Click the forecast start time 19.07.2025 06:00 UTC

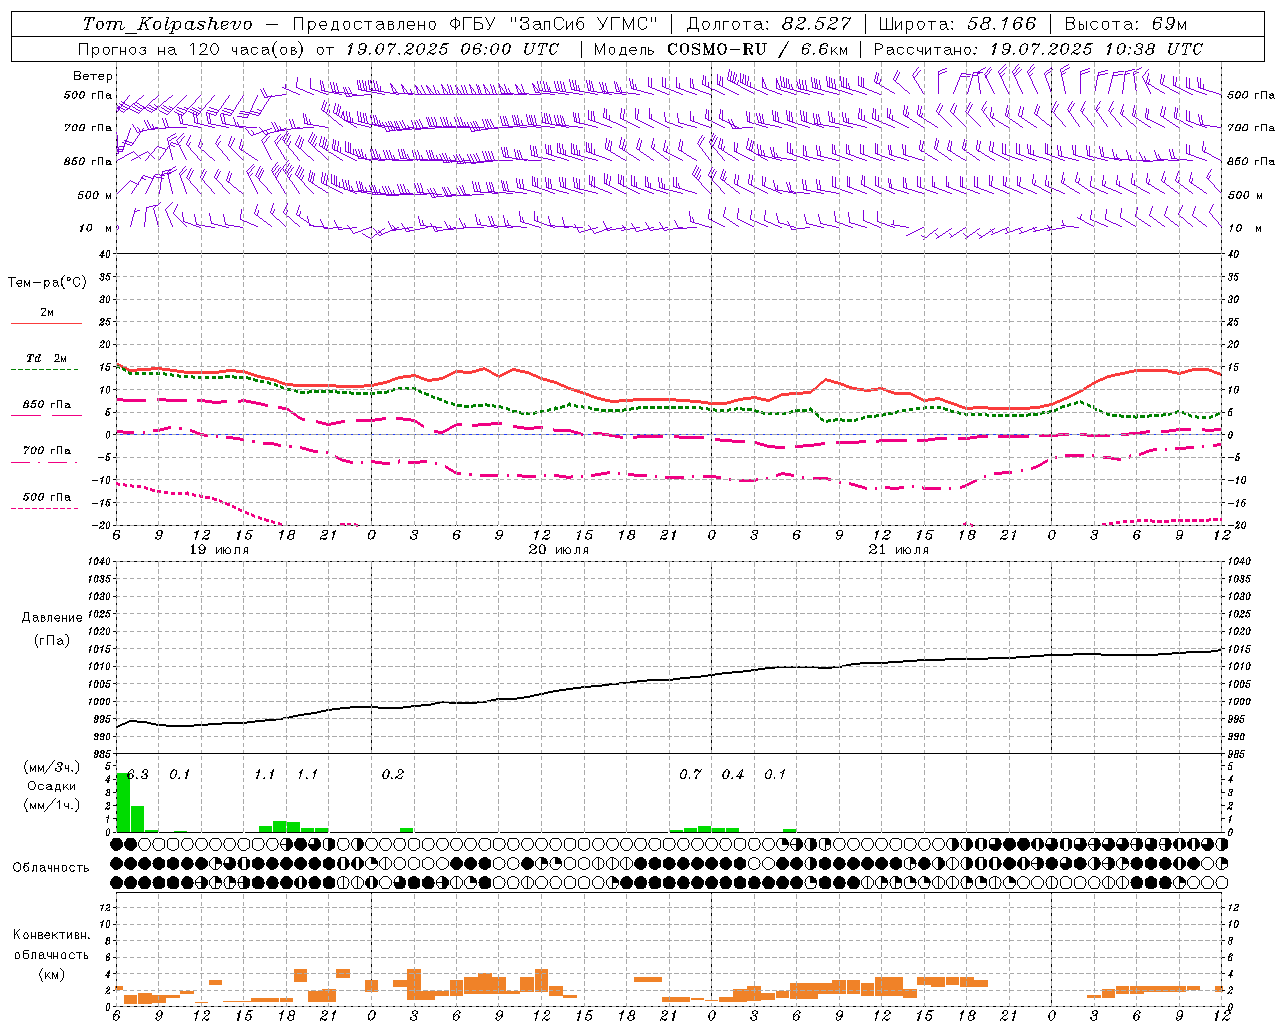tap(452, 49)
